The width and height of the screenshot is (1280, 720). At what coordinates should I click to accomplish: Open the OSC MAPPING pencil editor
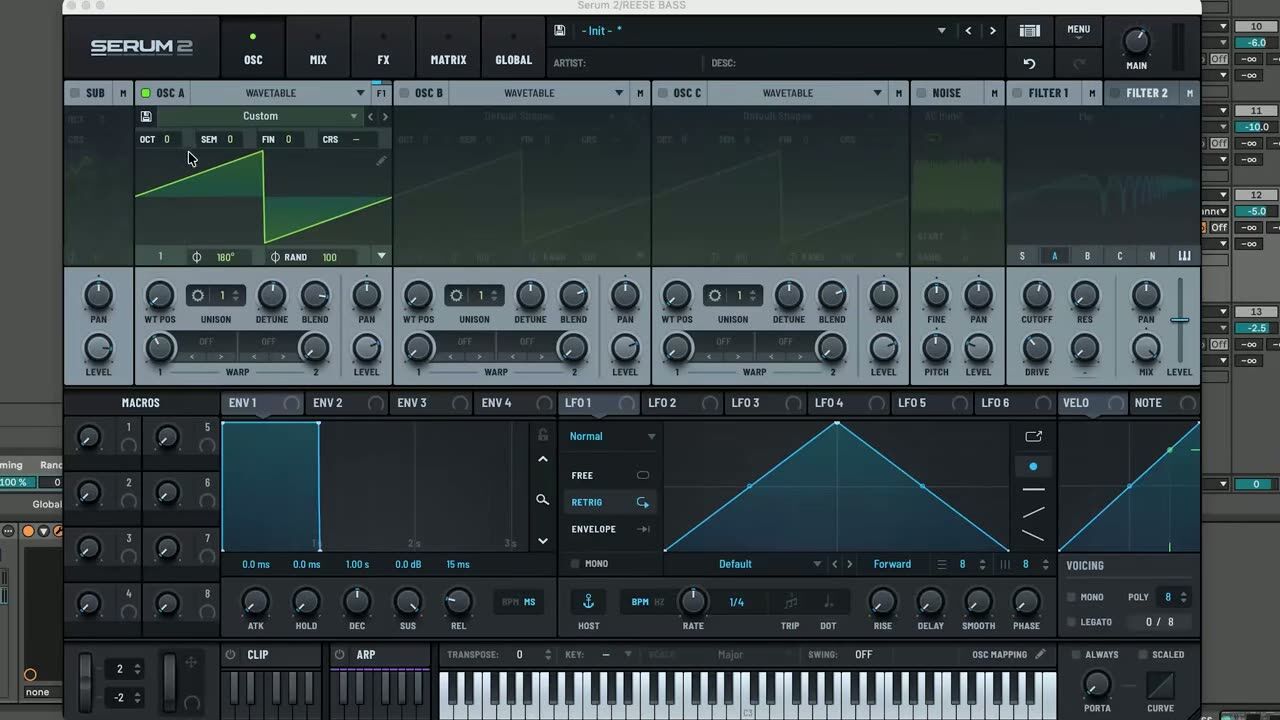pyautogui.click(x=1041, y=655)
